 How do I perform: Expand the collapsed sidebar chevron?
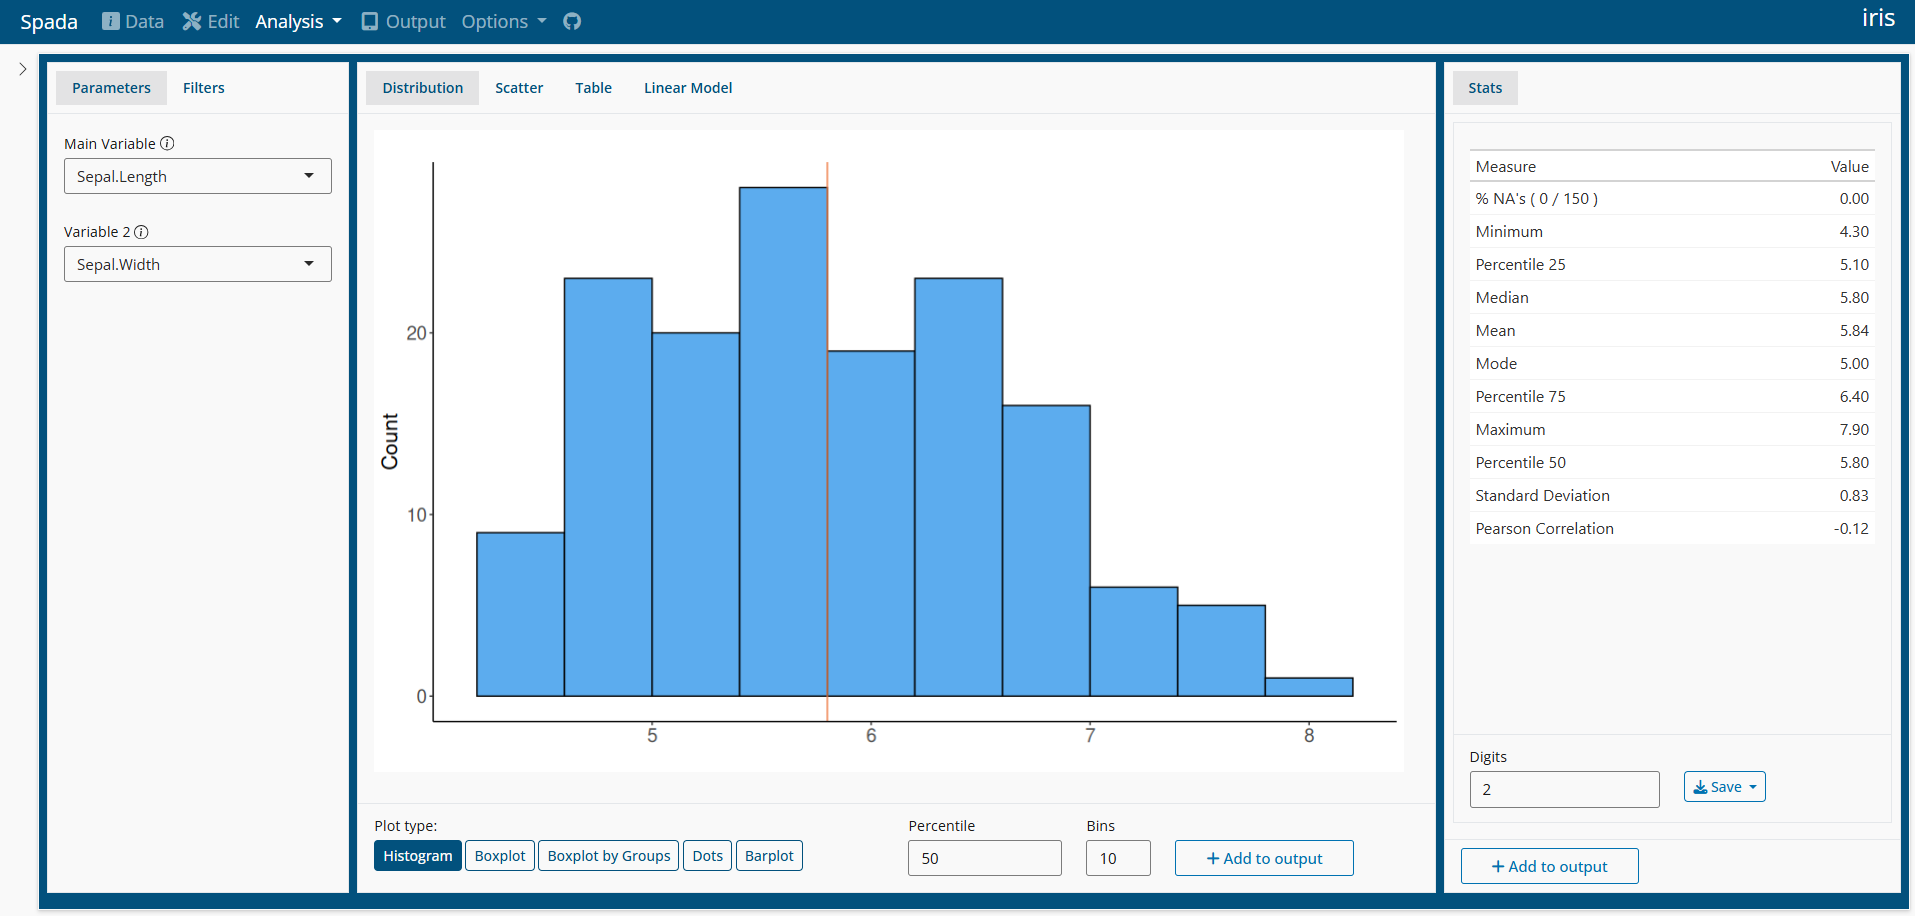tap(22, 69)
